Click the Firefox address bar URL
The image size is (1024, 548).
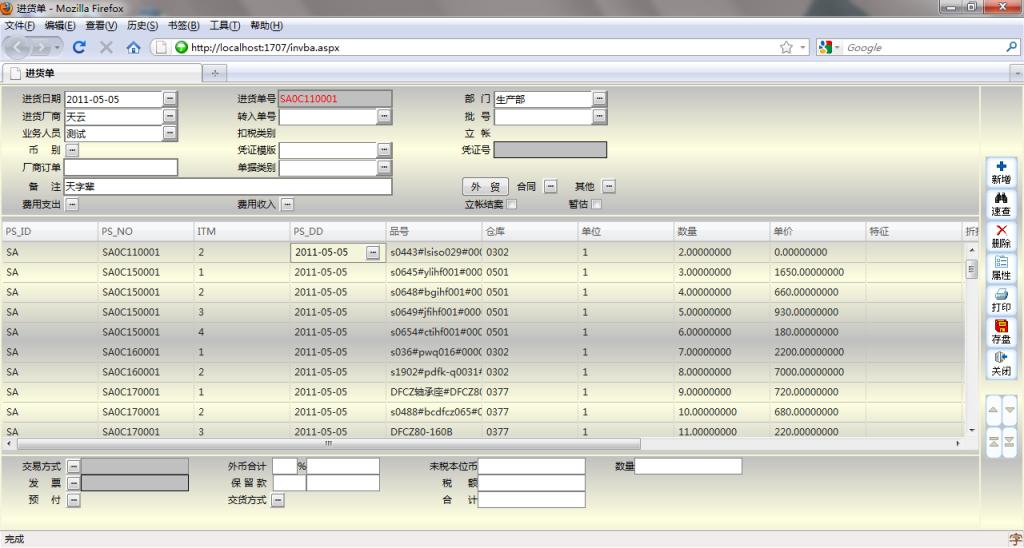click(x=265, y=48)
